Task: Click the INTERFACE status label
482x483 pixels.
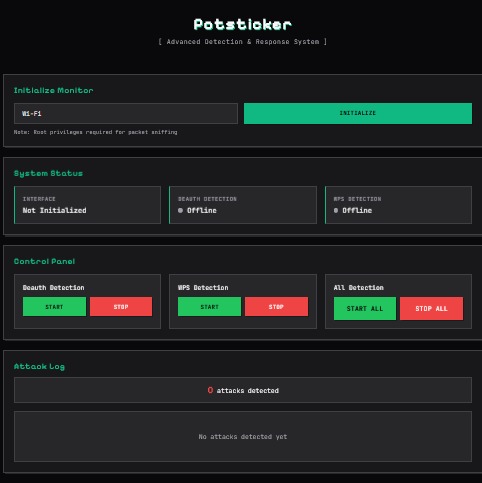Action: pos(39,199)
